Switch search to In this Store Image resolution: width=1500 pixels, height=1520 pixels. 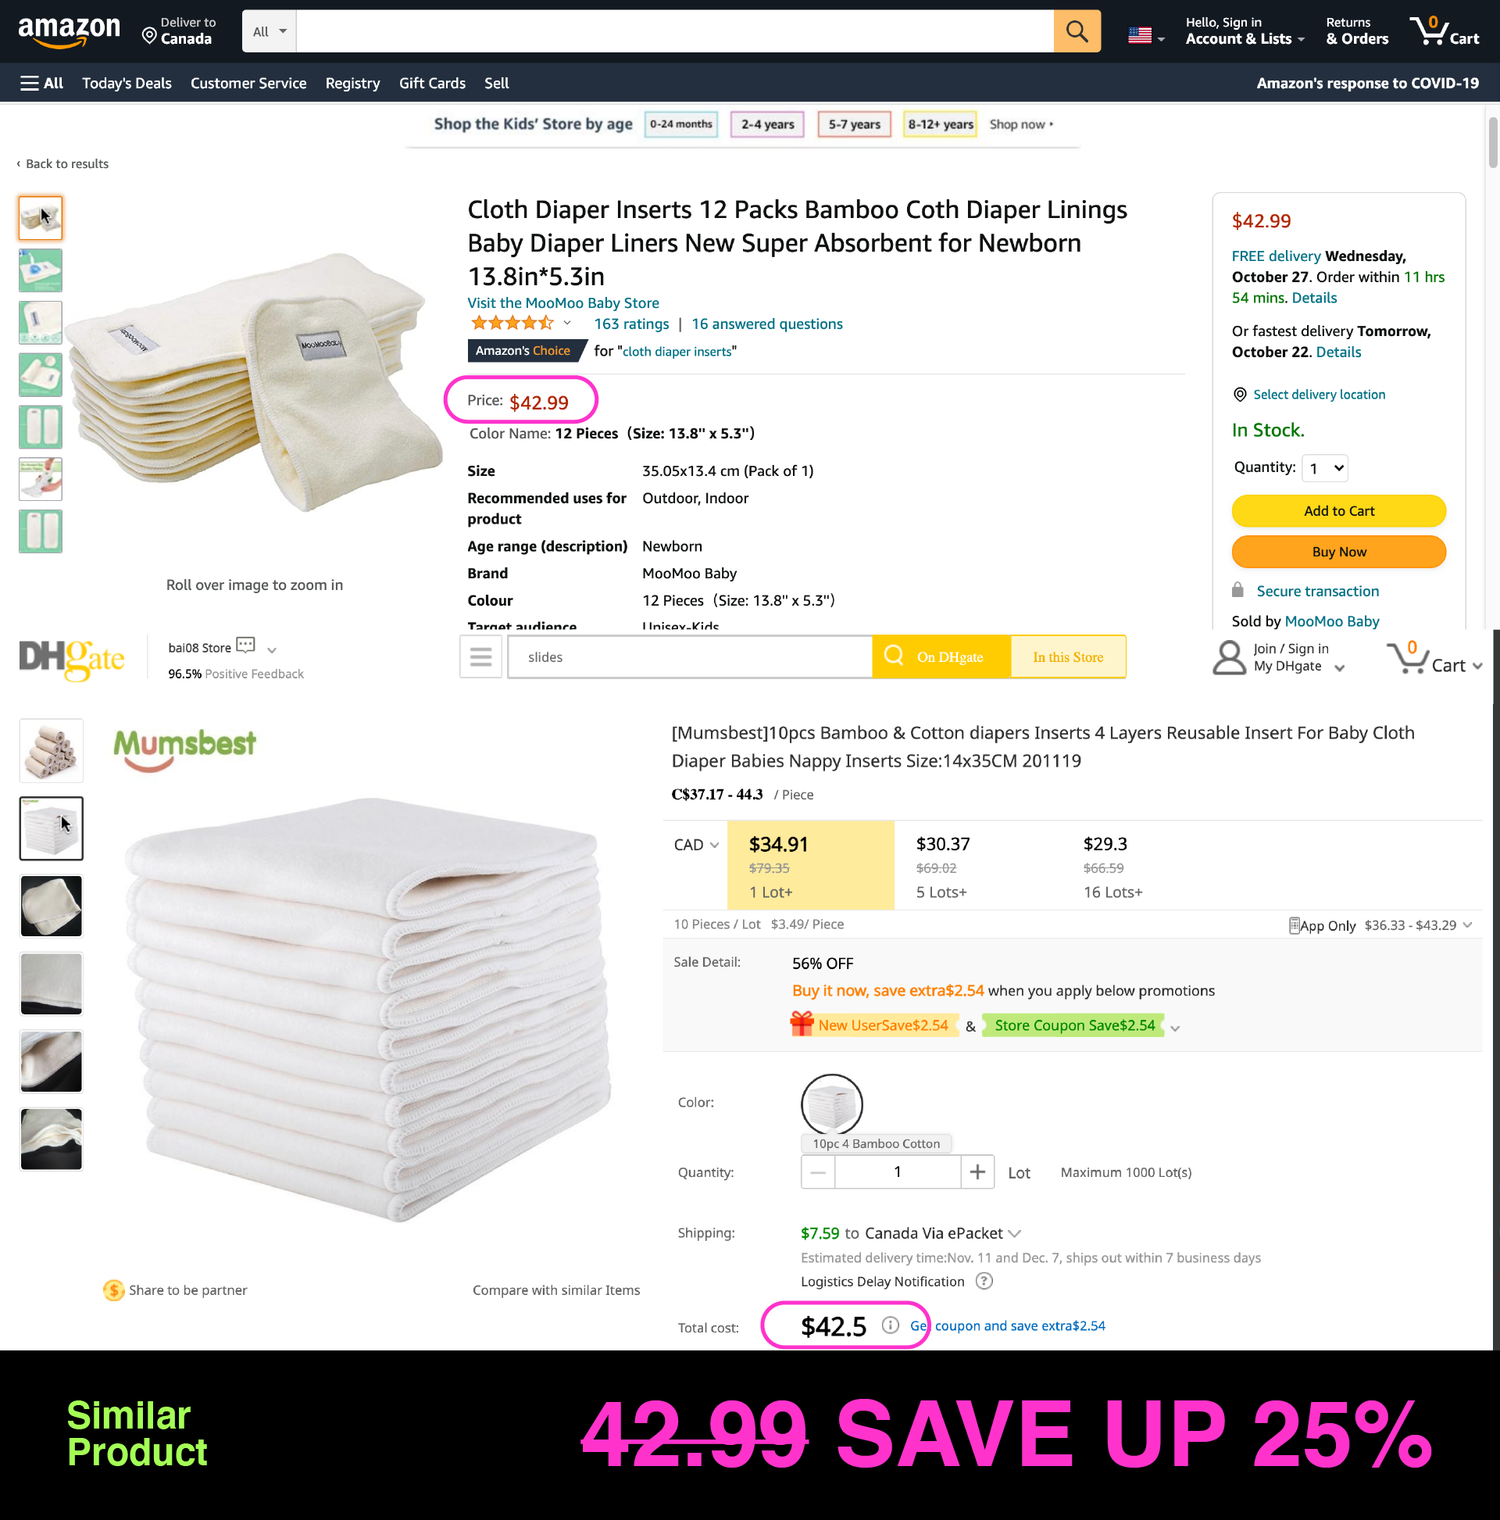coord(1068,657)
